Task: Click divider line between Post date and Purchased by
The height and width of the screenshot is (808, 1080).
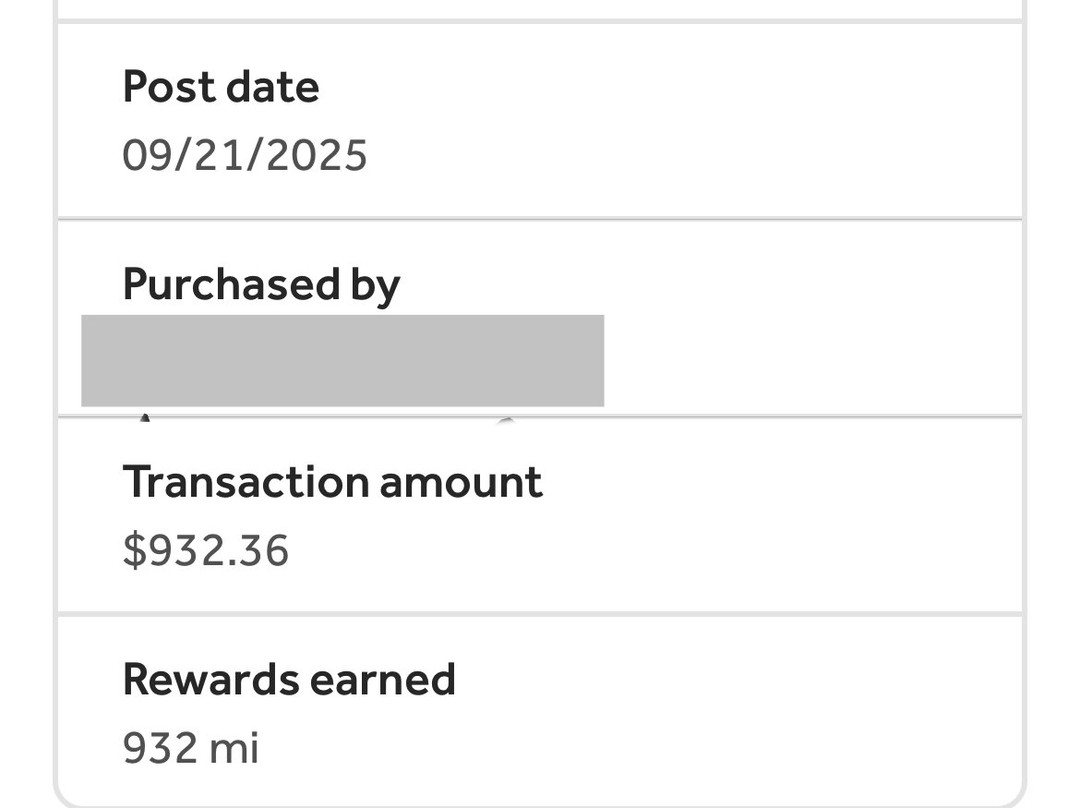Action: (x=540, y=218)
